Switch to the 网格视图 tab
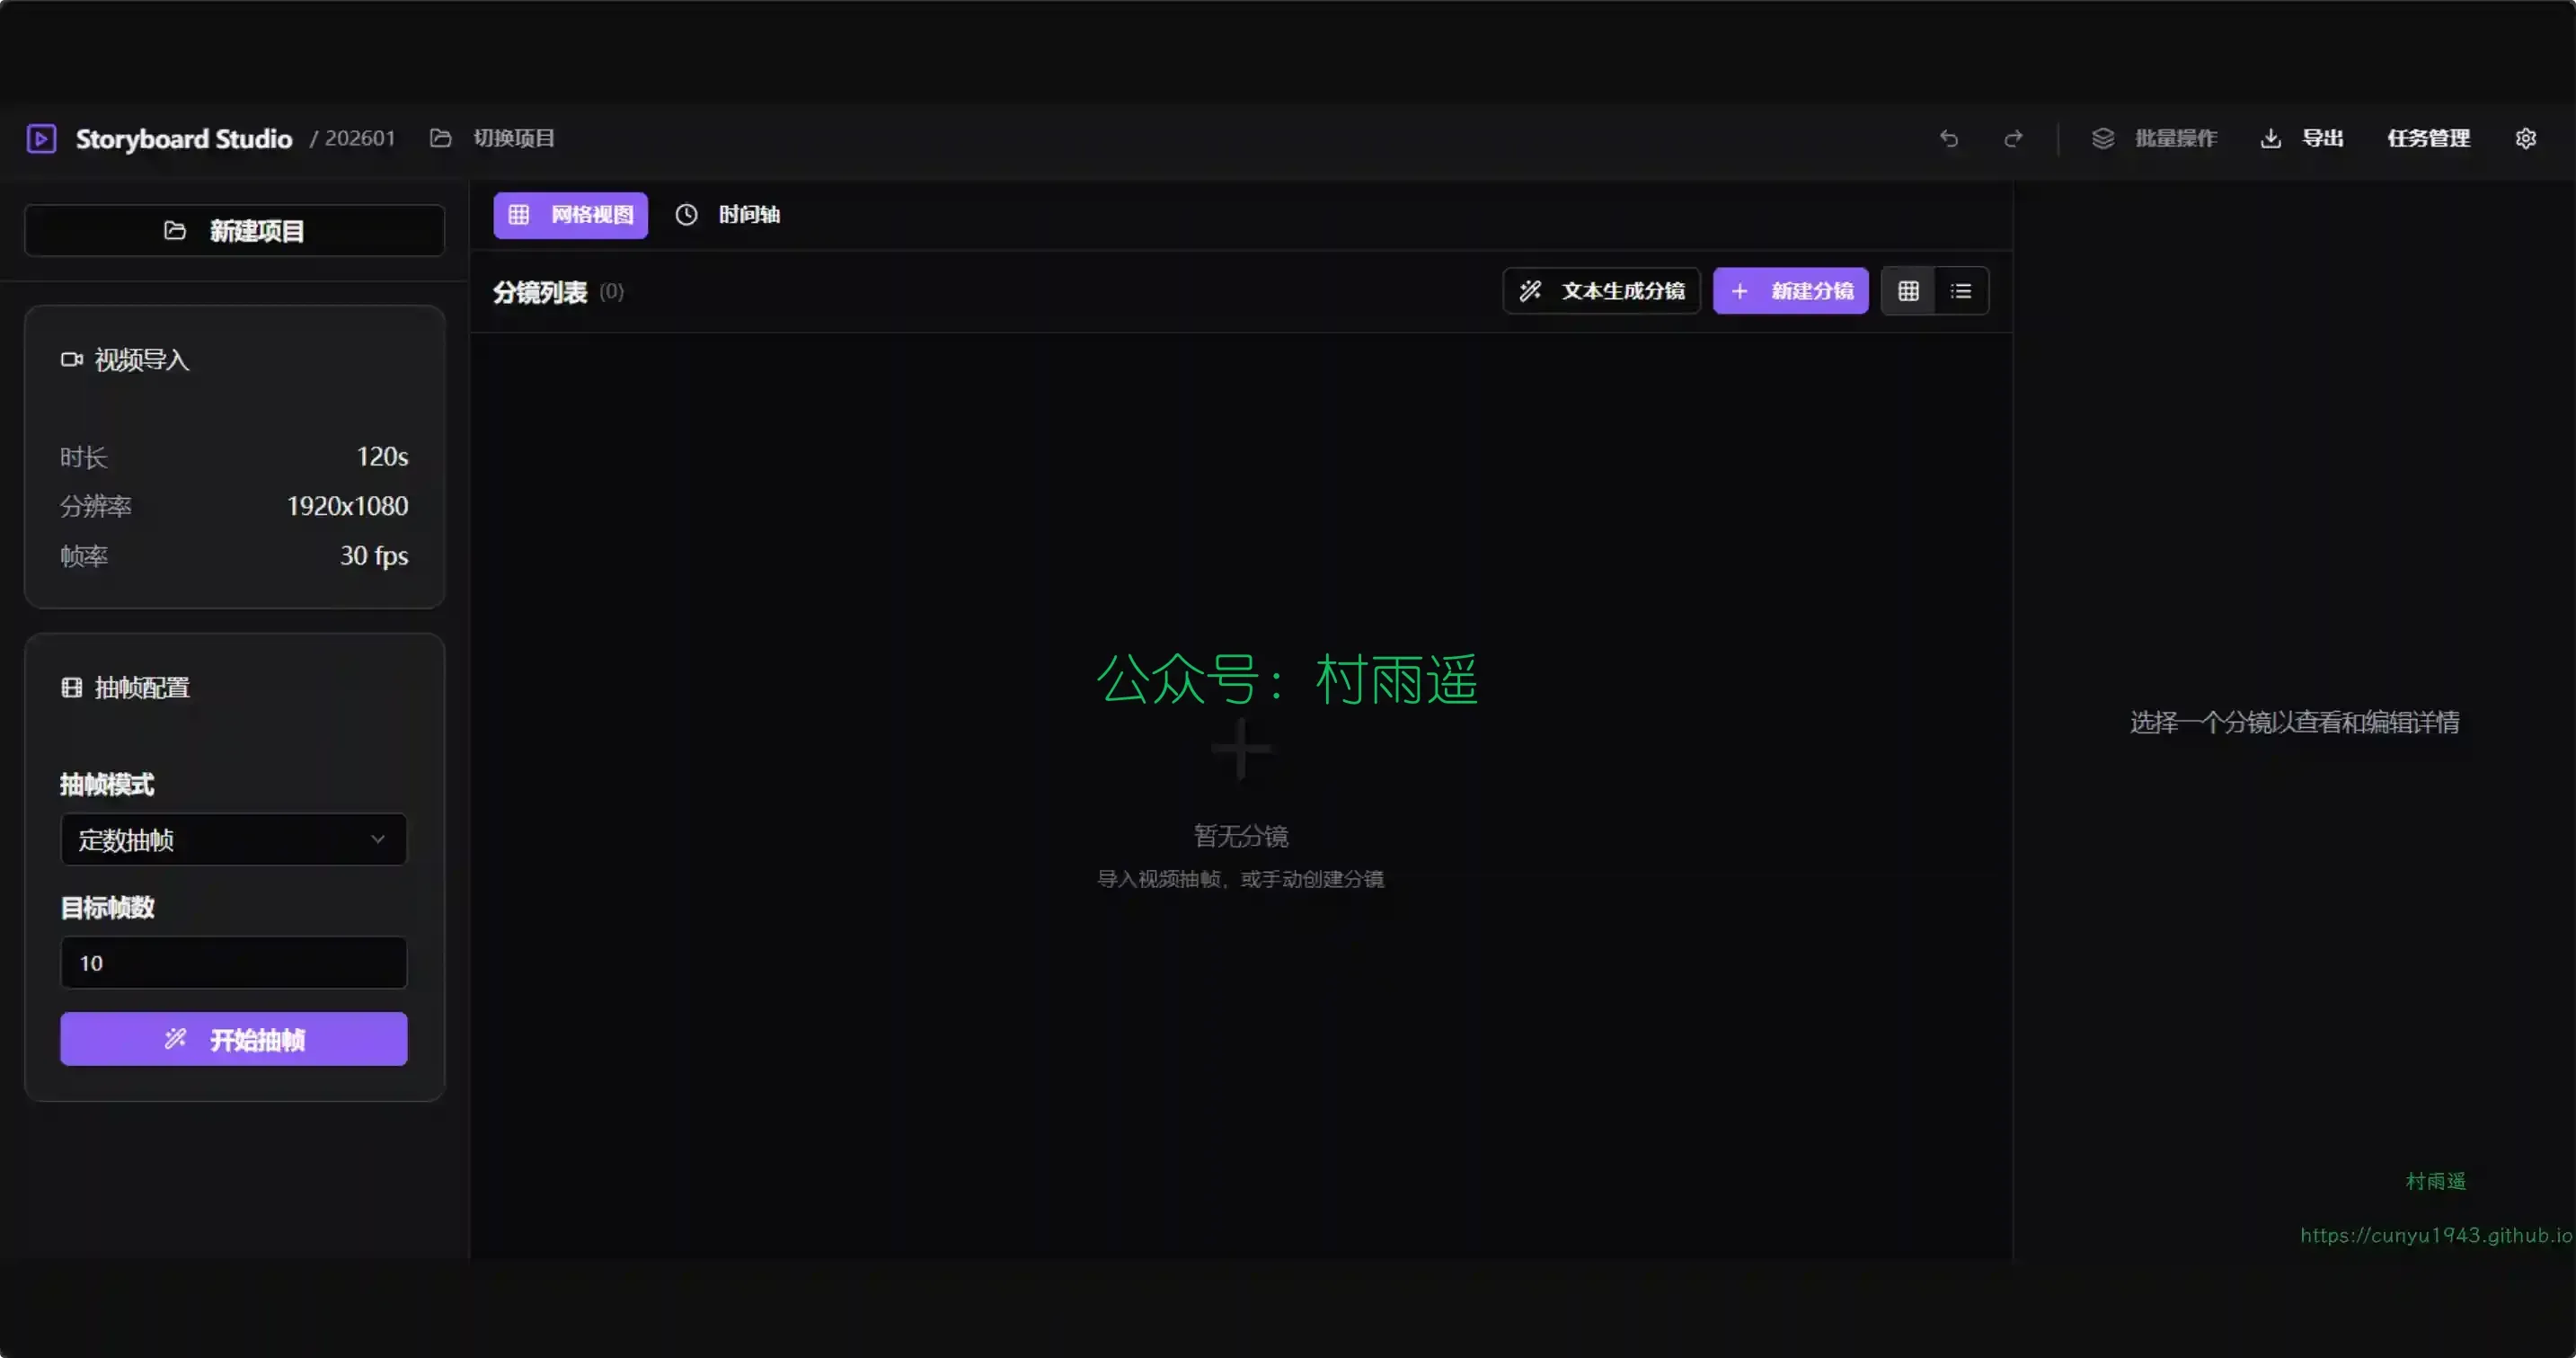The image size is (2576, 1358). (570, 215)
